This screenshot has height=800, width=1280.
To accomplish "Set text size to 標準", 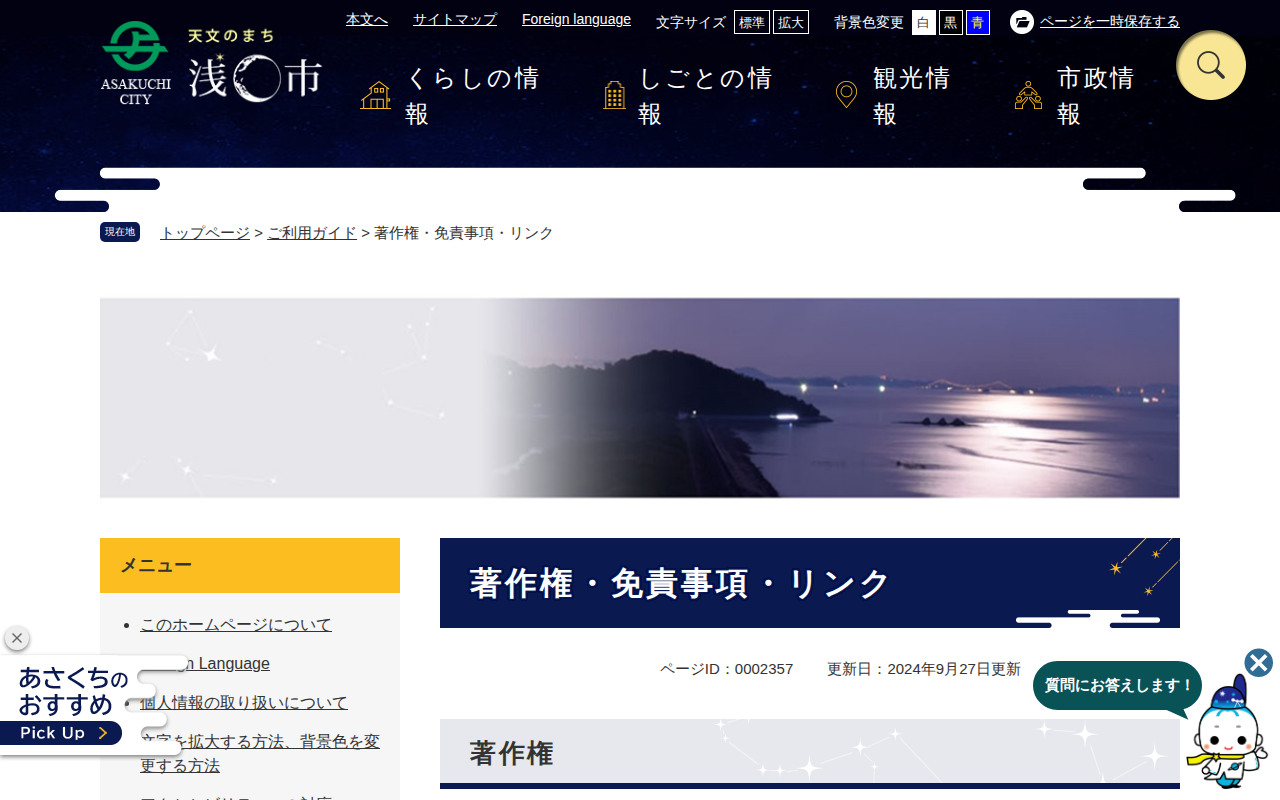I will pyautogui.click(x=752, y=22).
